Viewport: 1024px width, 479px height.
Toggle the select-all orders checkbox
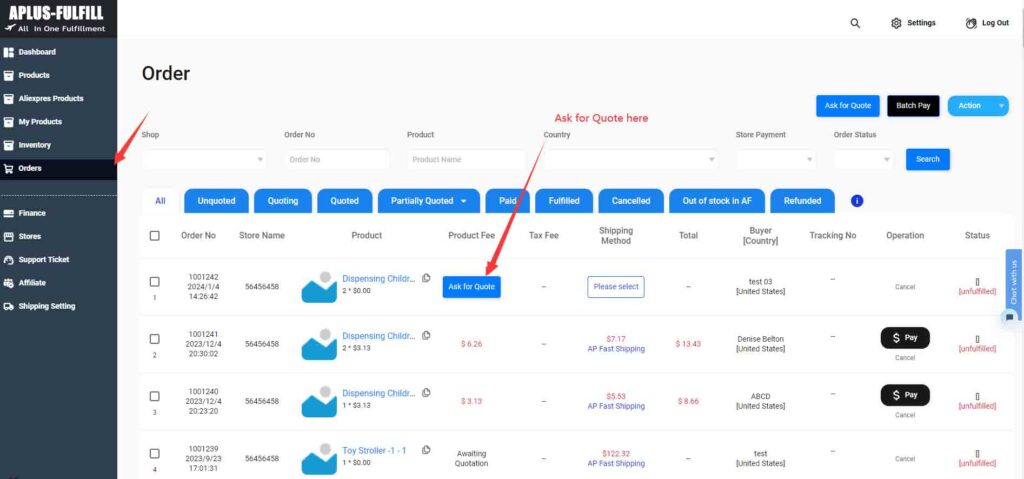coord(154,236)
